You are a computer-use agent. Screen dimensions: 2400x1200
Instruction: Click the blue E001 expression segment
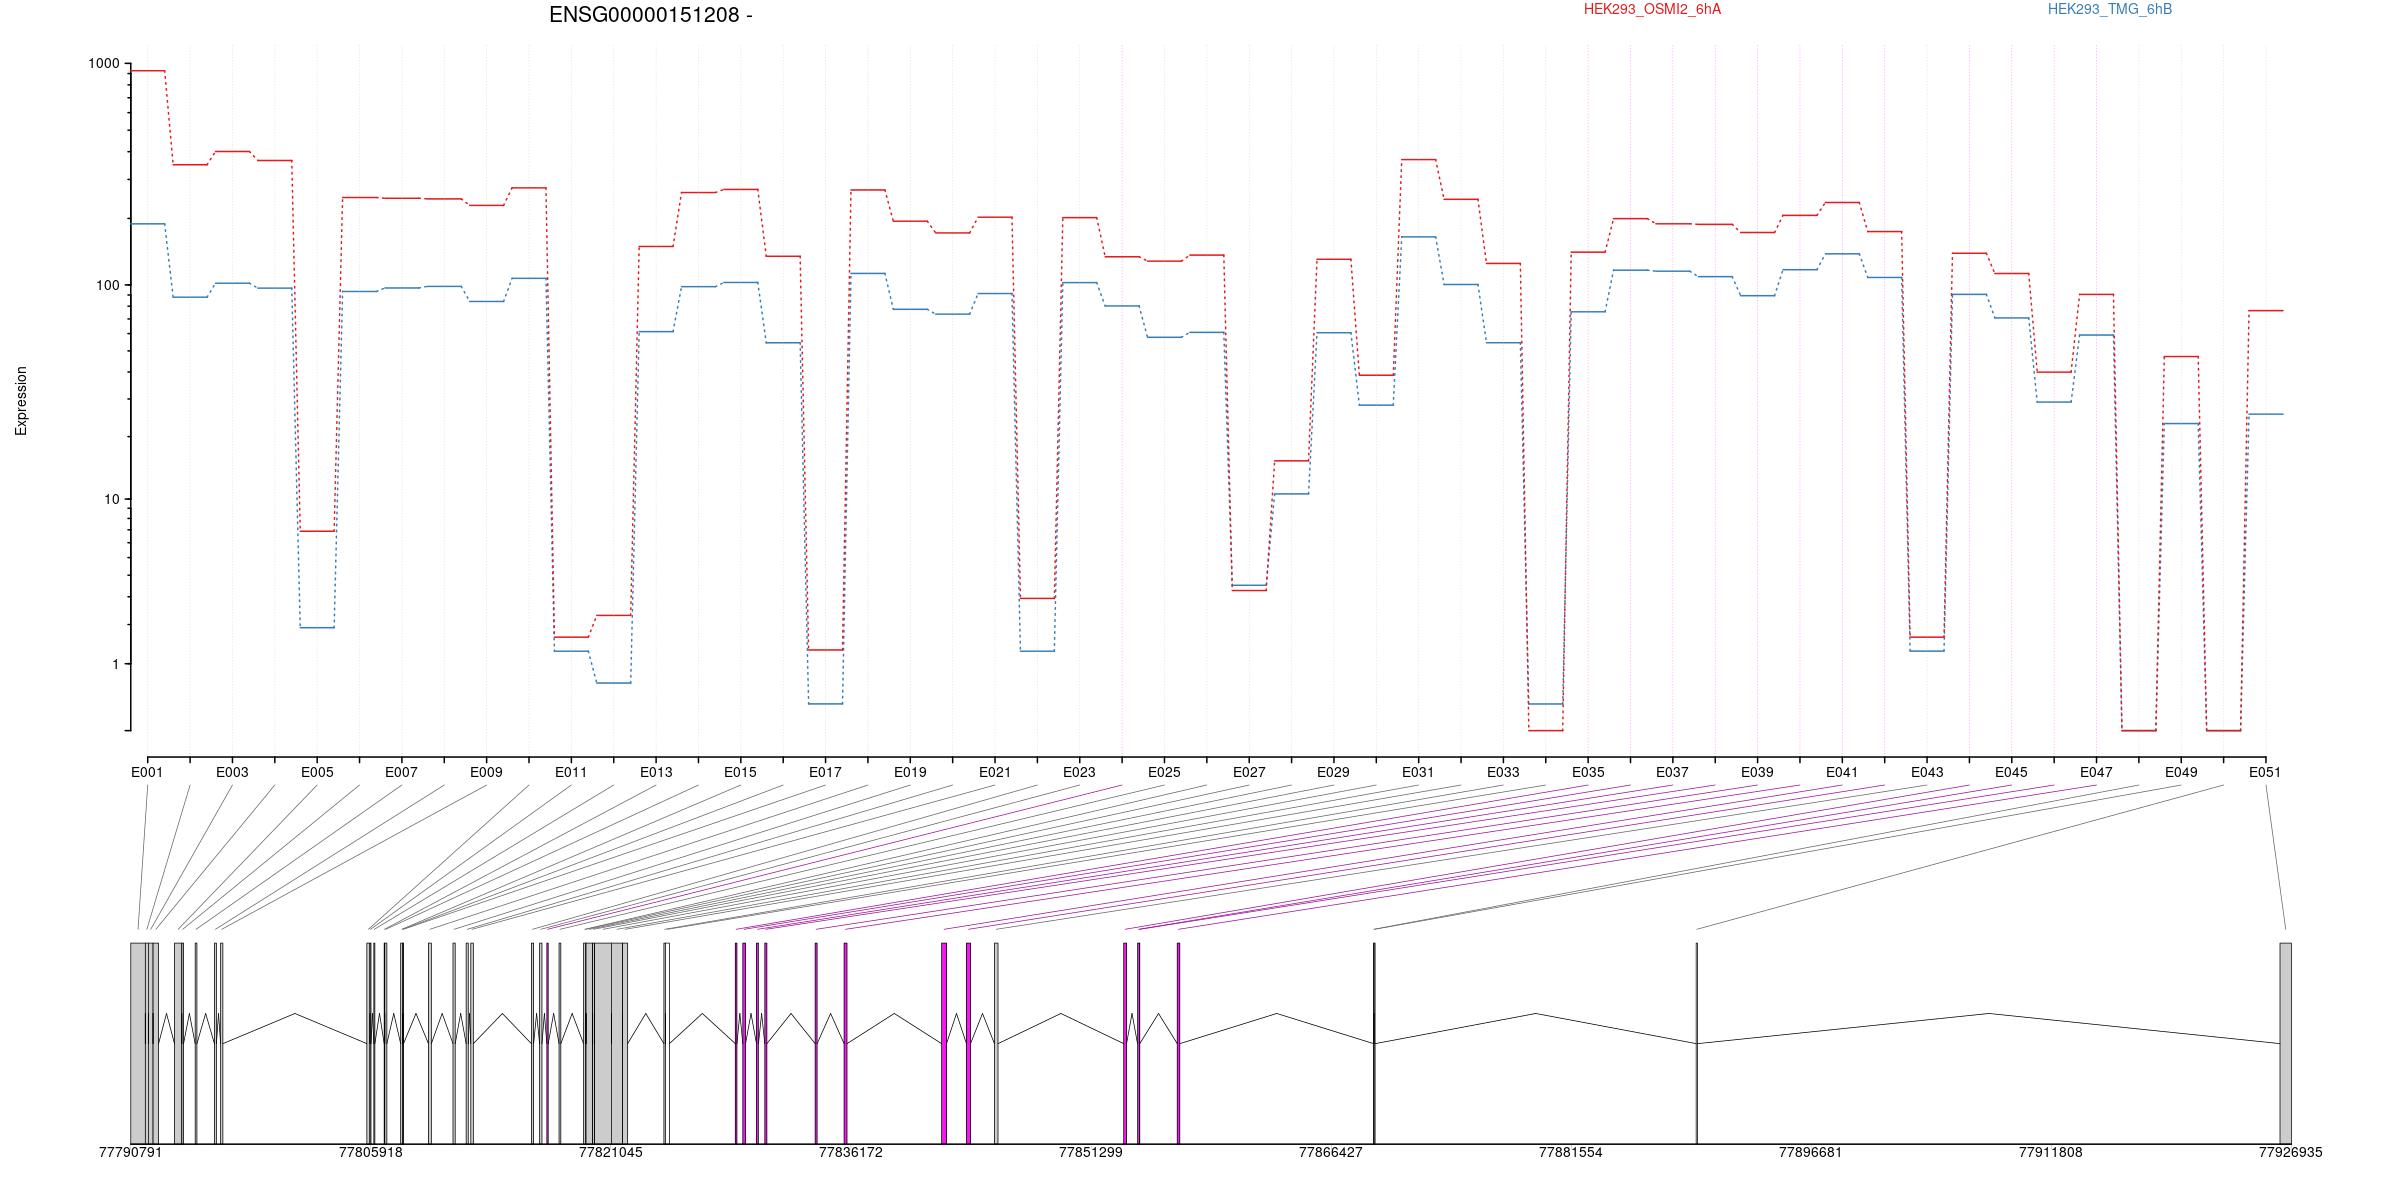click(x=148, y=224)
